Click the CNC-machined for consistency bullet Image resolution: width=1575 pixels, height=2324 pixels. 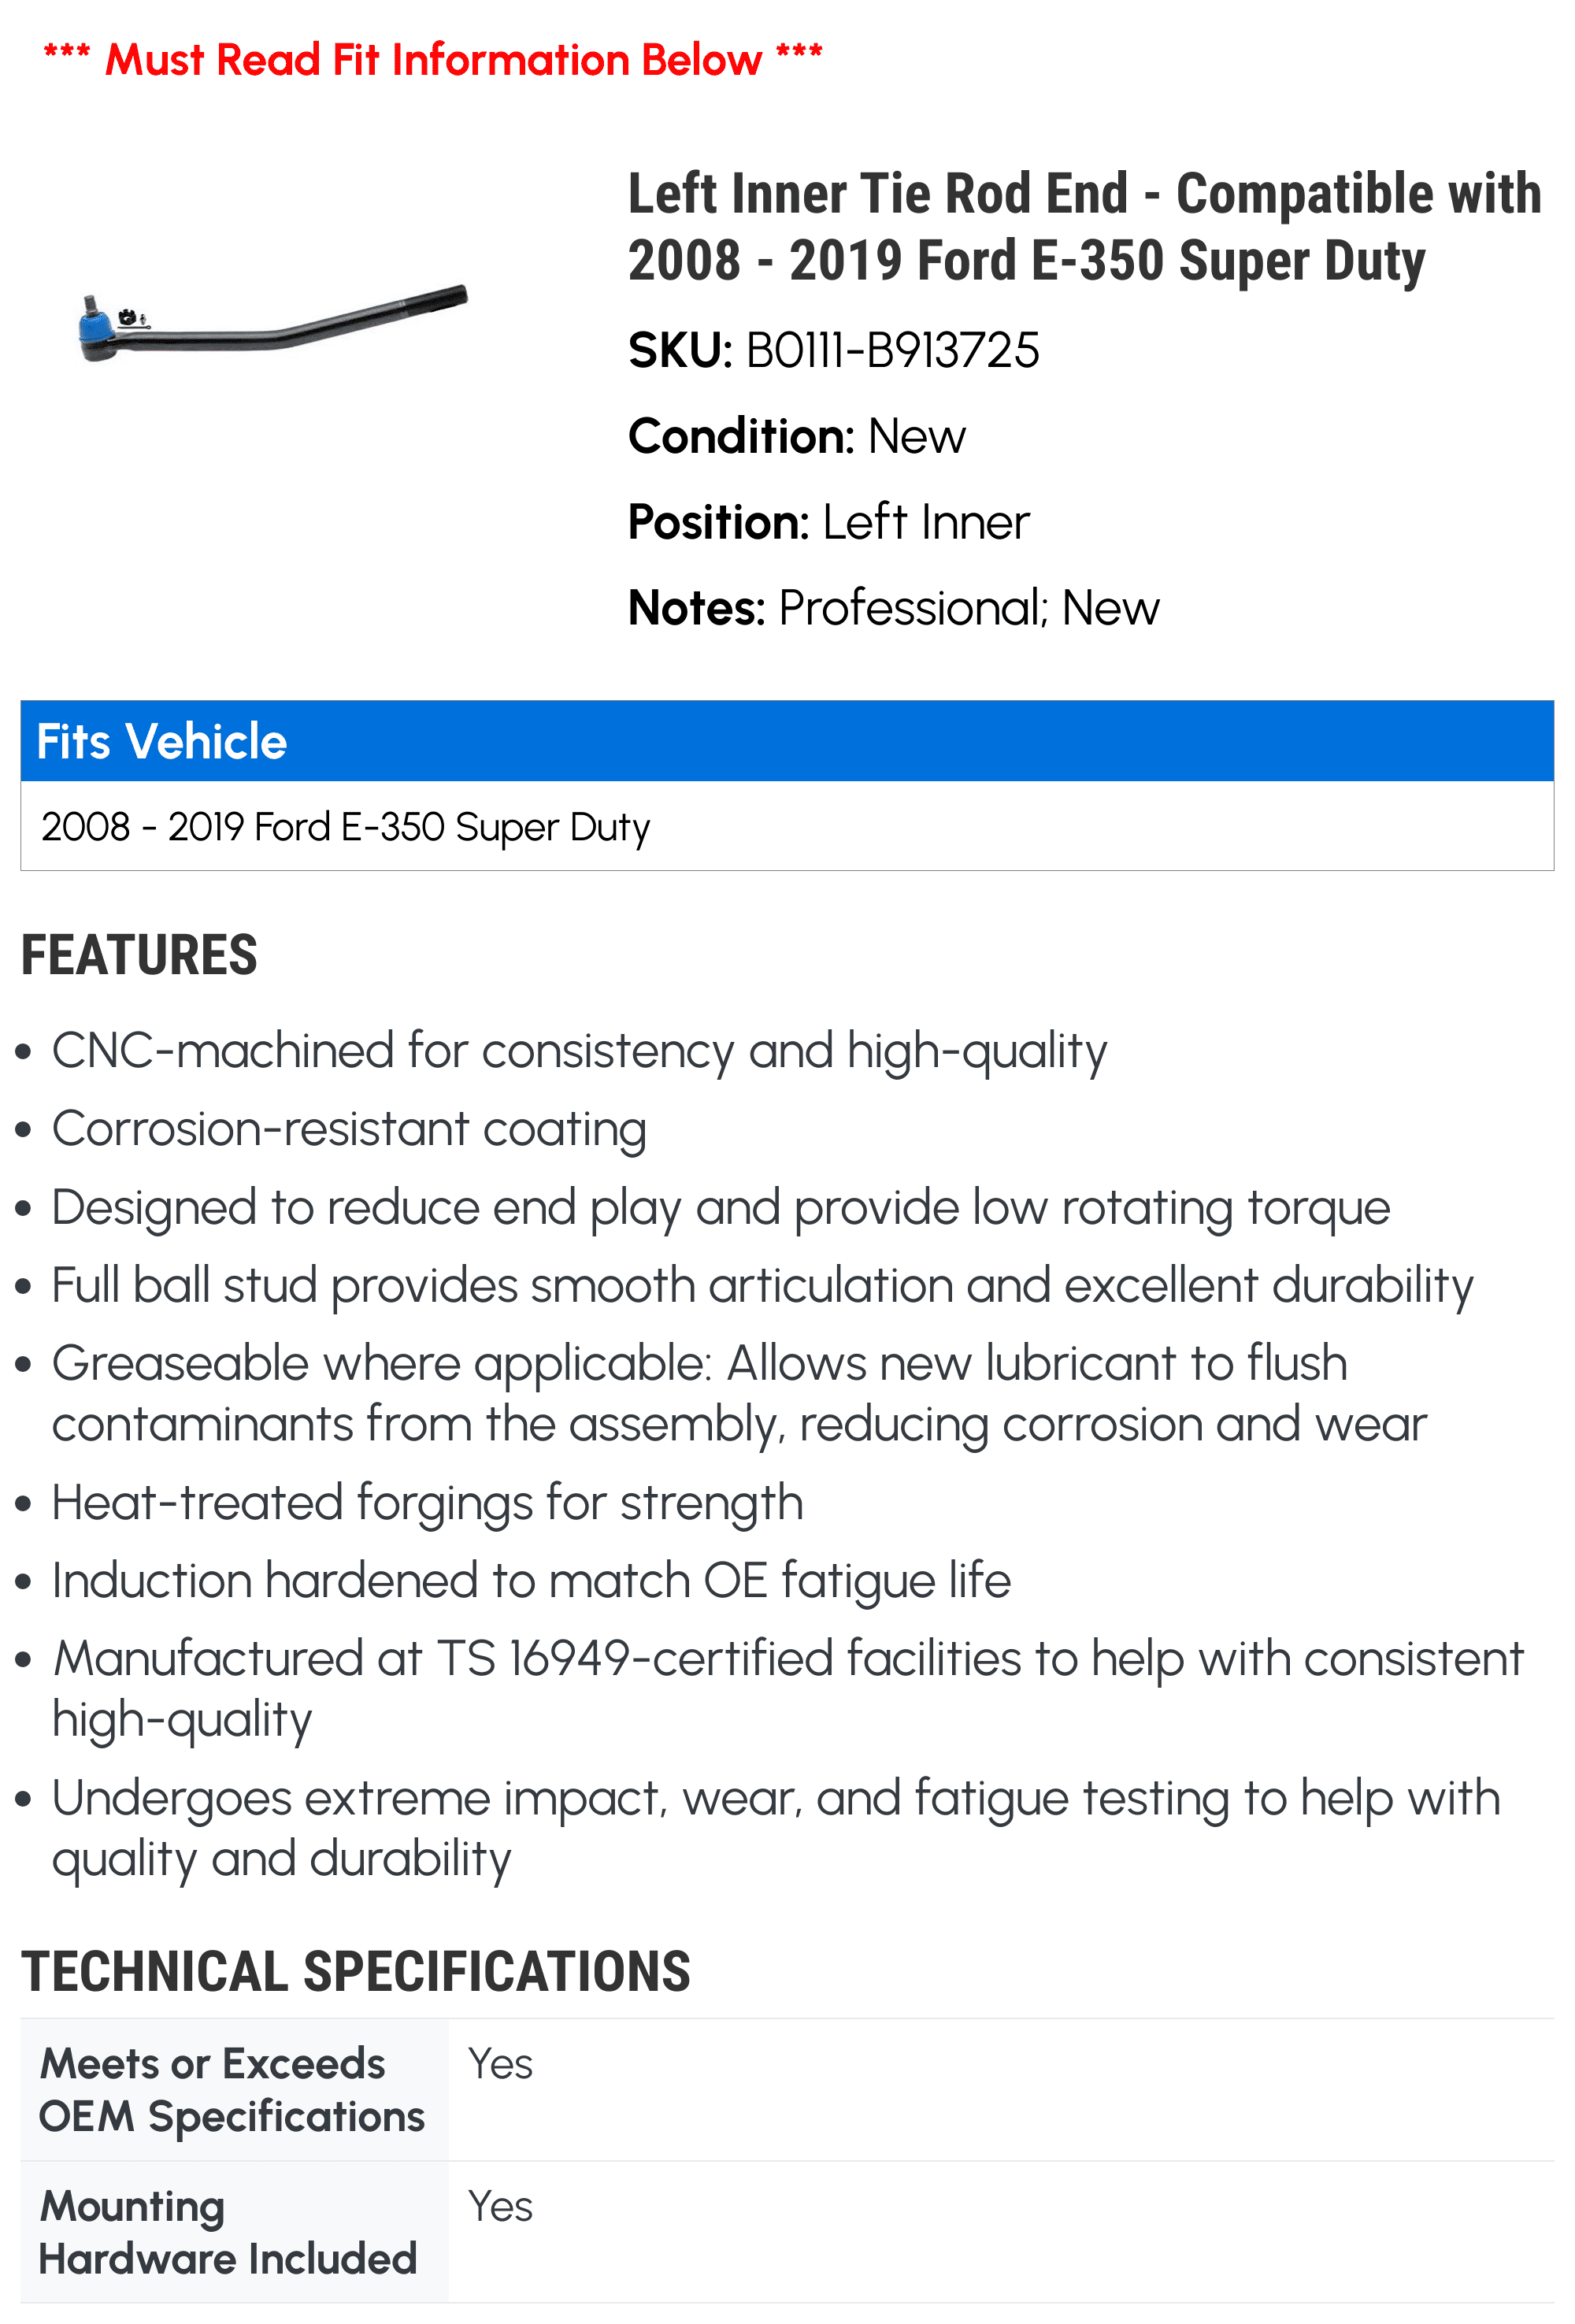[x=579, y=1052]
